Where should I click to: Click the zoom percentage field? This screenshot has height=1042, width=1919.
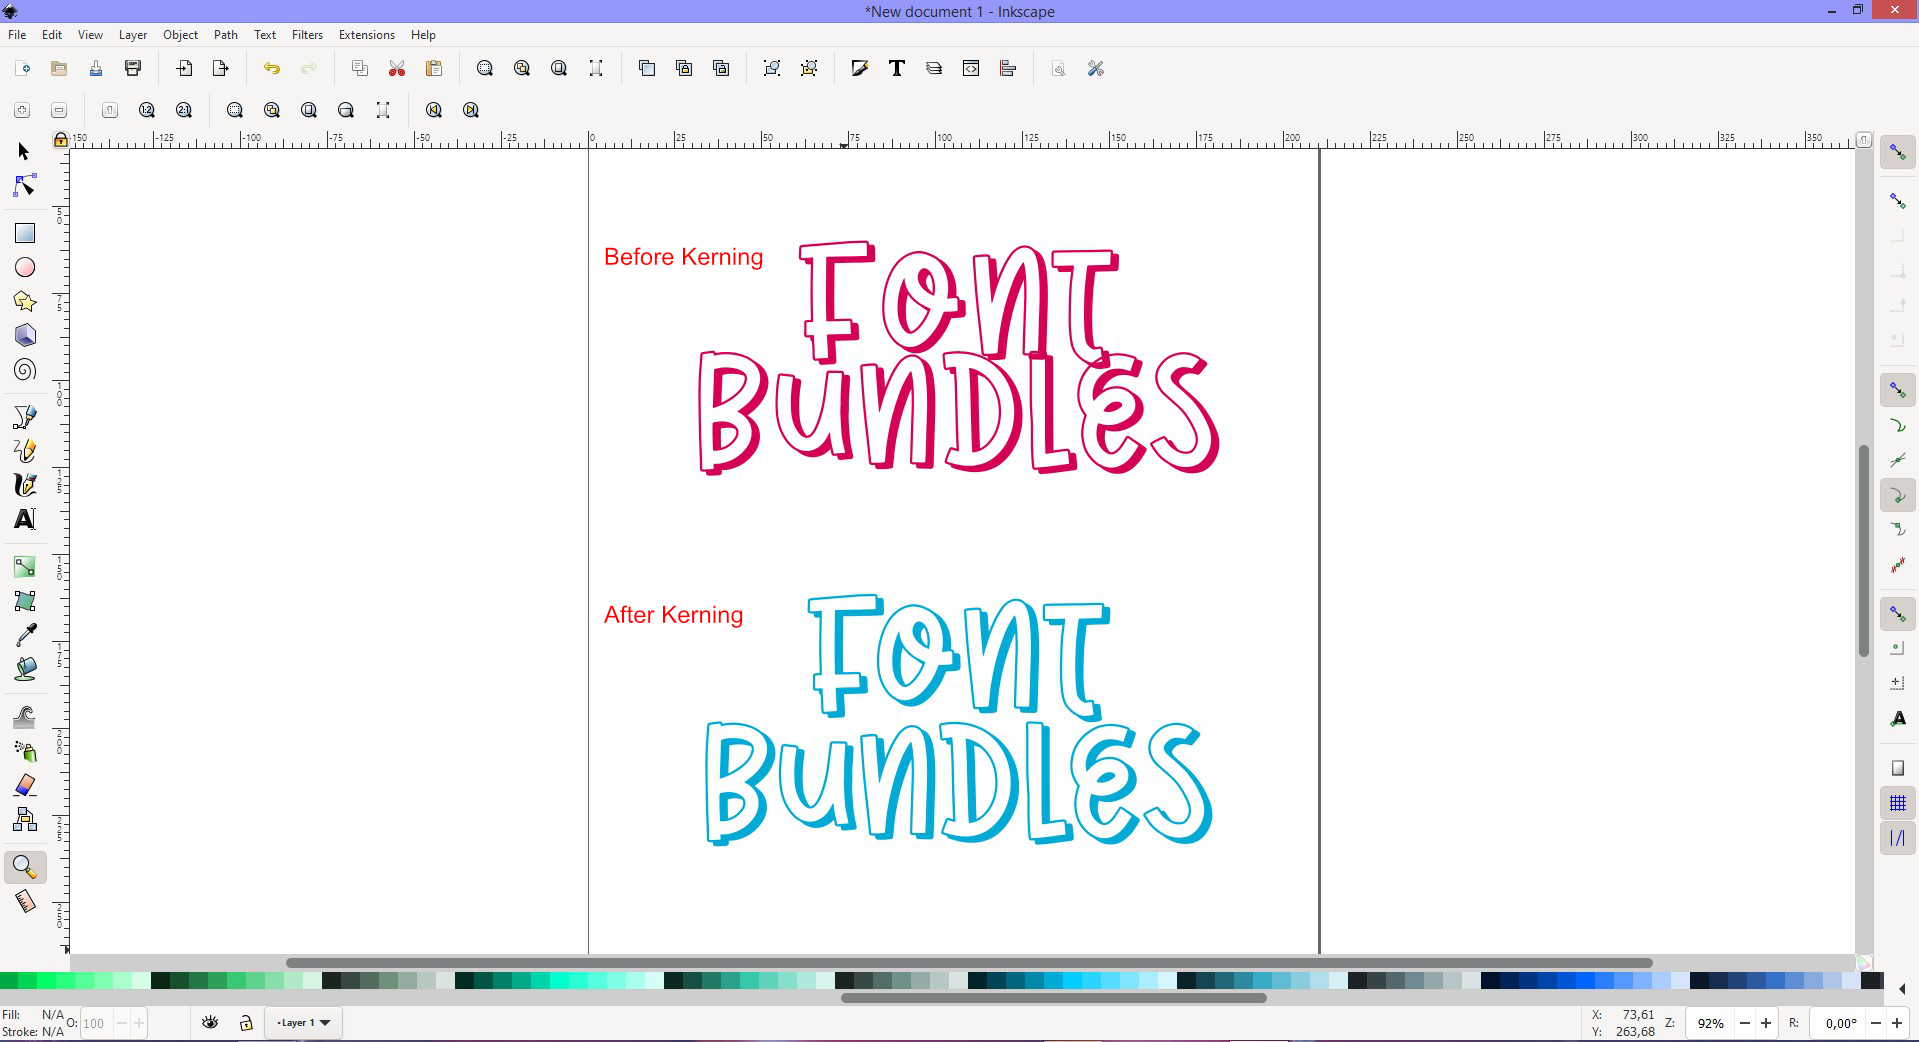1711,1023
